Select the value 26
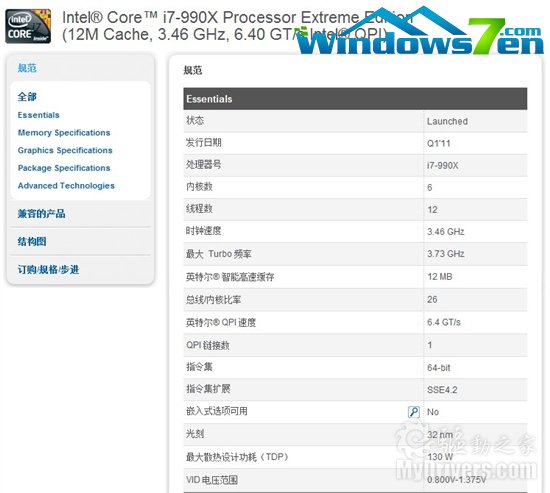Screen dimensions: 550x493 pyautogui.click(x=432, y=300)
